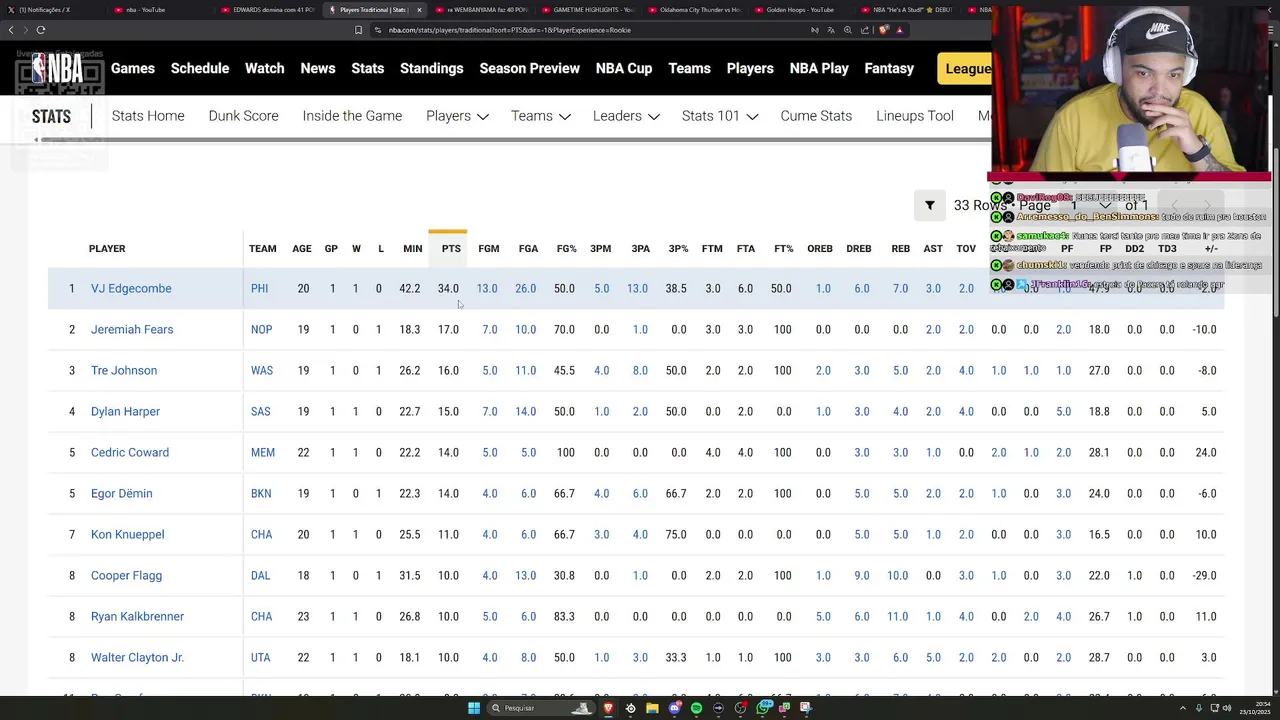The image size is (1280, 720).
Task: Open the Brave browser in the taskbar
Action: tap(608, 708)
